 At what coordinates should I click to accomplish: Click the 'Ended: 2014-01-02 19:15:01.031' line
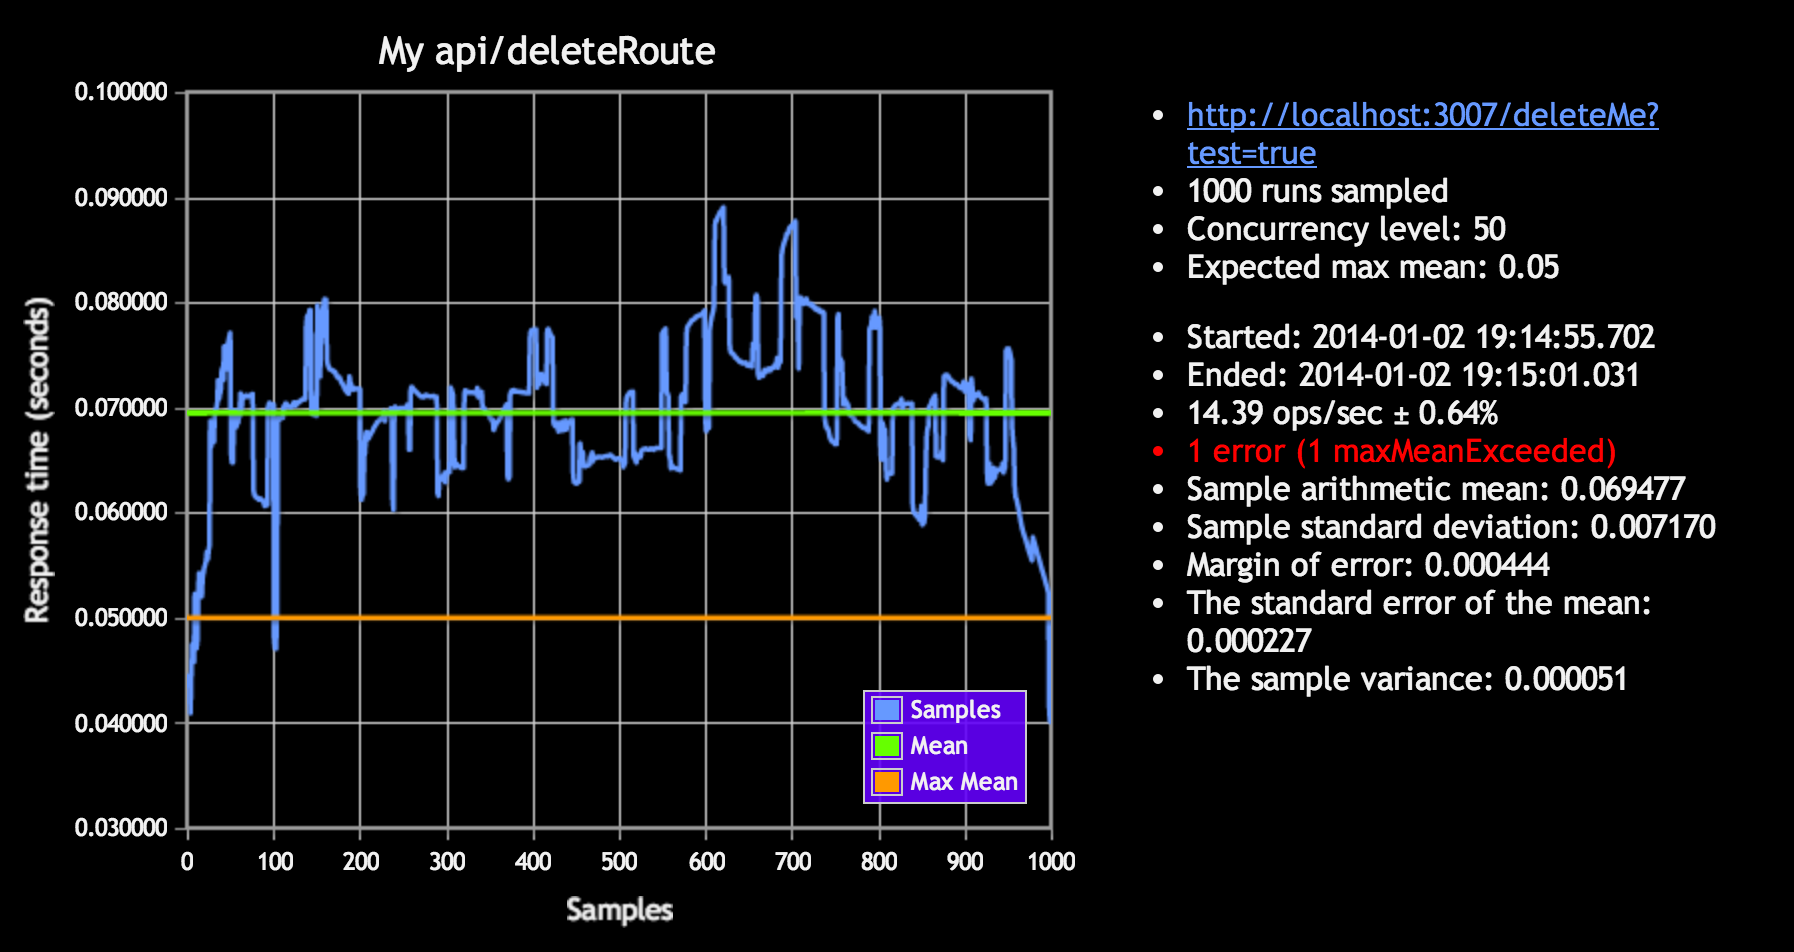[1413, 375]
